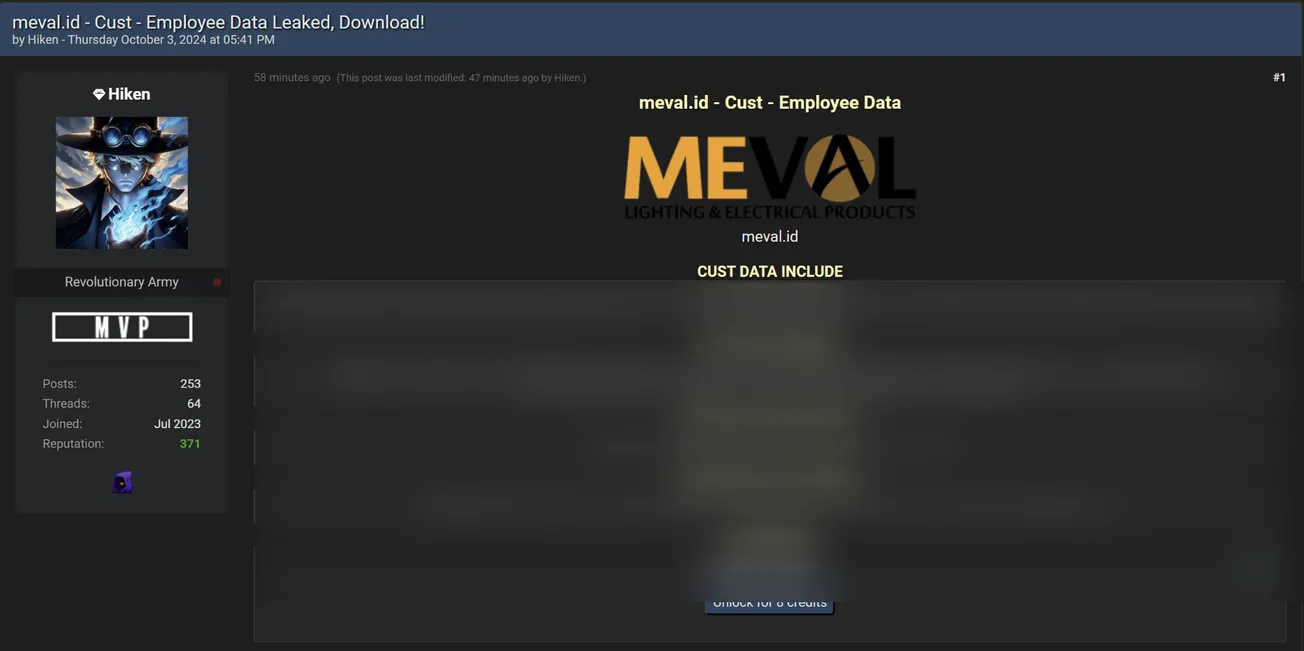
Task: Open Hiken's avatar picture
Action: coord(122,183)
